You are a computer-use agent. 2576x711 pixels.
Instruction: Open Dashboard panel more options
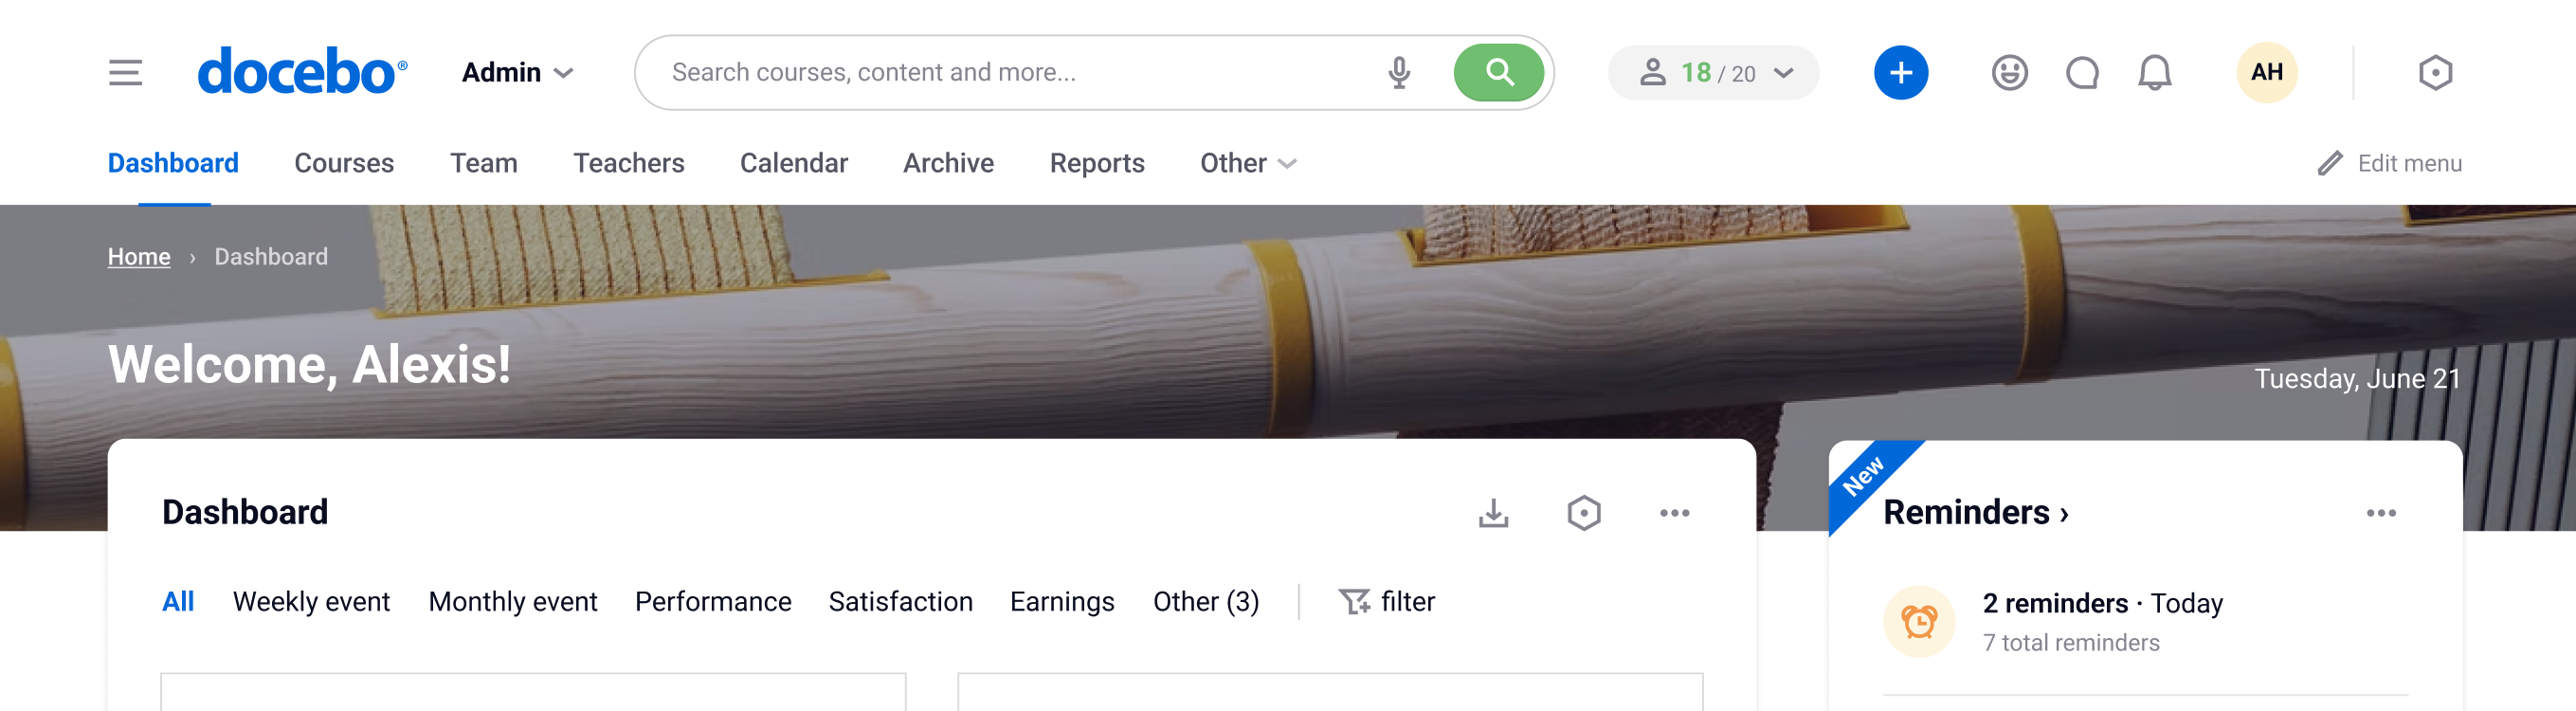point(1674,513)
